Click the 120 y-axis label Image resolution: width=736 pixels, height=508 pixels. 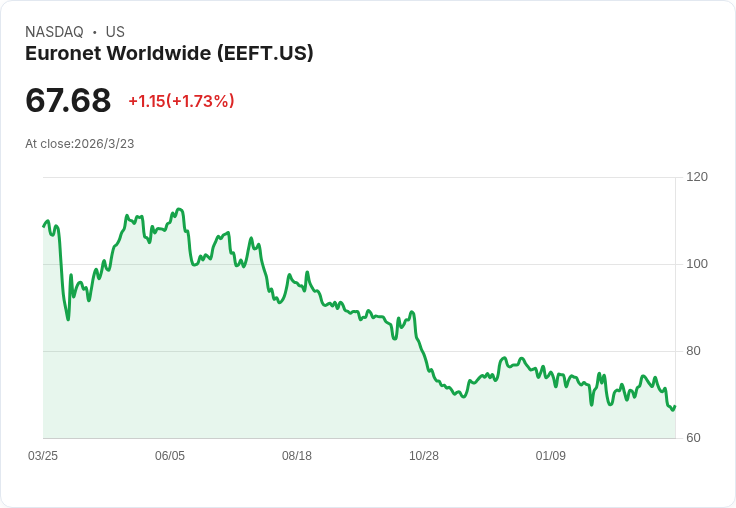click(x=697, y=177)
